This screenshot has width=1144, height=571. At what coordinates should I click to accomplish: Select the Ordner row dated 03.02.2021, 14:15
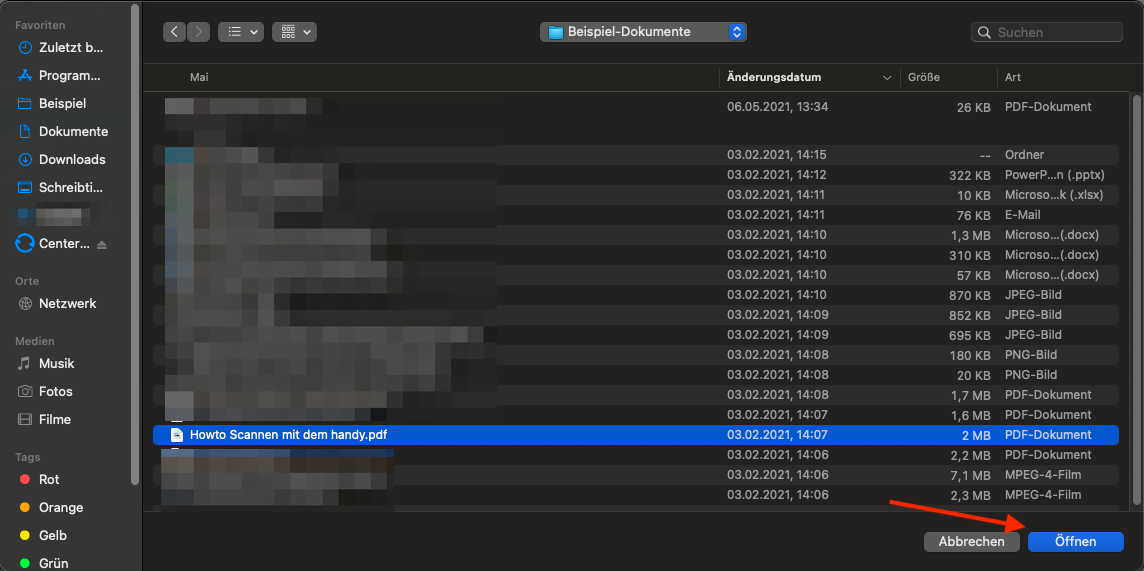635,155
